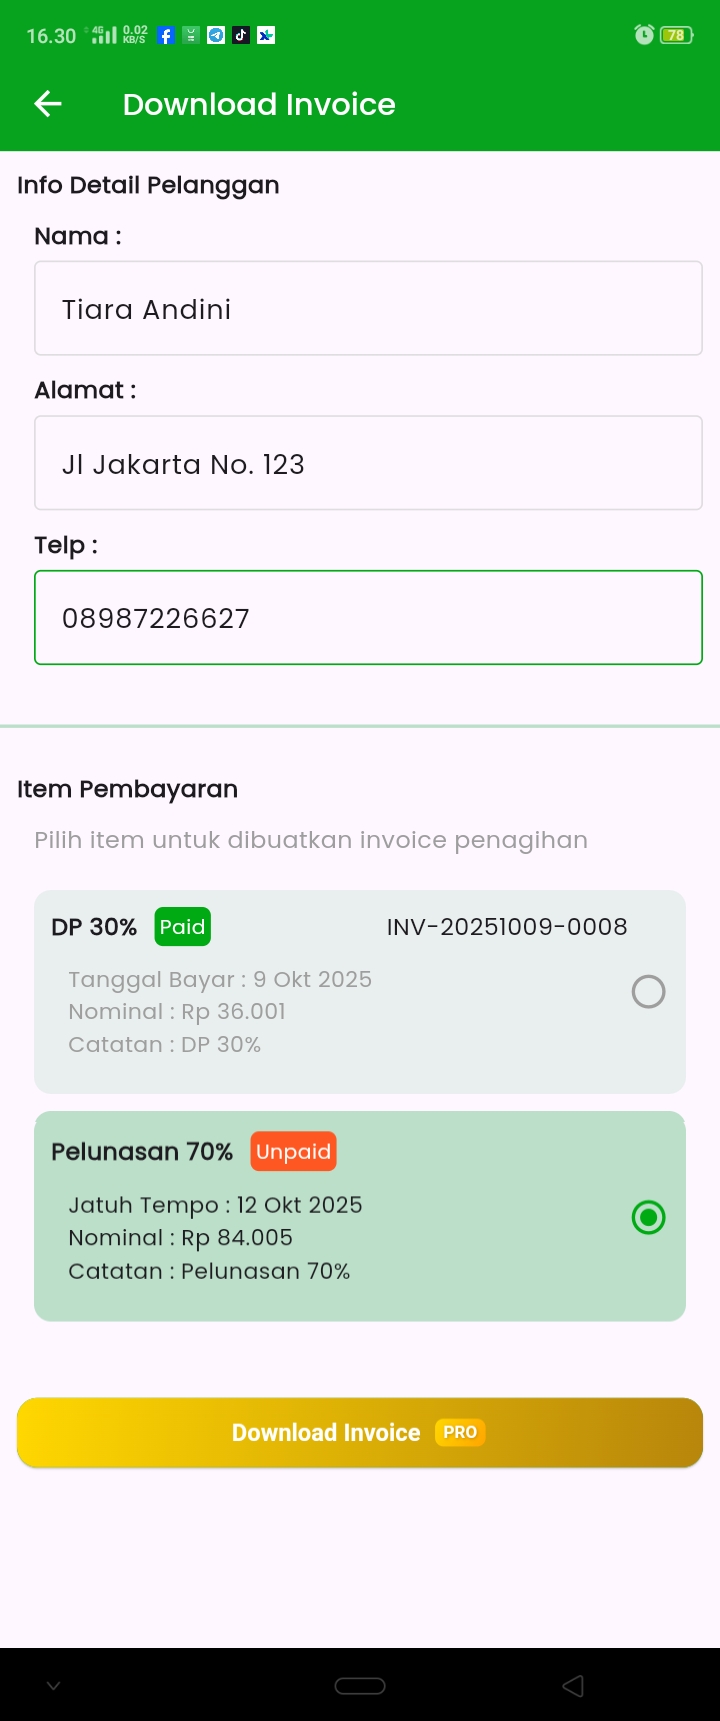The image size is (720, 1721).
Task: Tap the PRO badge on download button
Action: coord(460,1433)
